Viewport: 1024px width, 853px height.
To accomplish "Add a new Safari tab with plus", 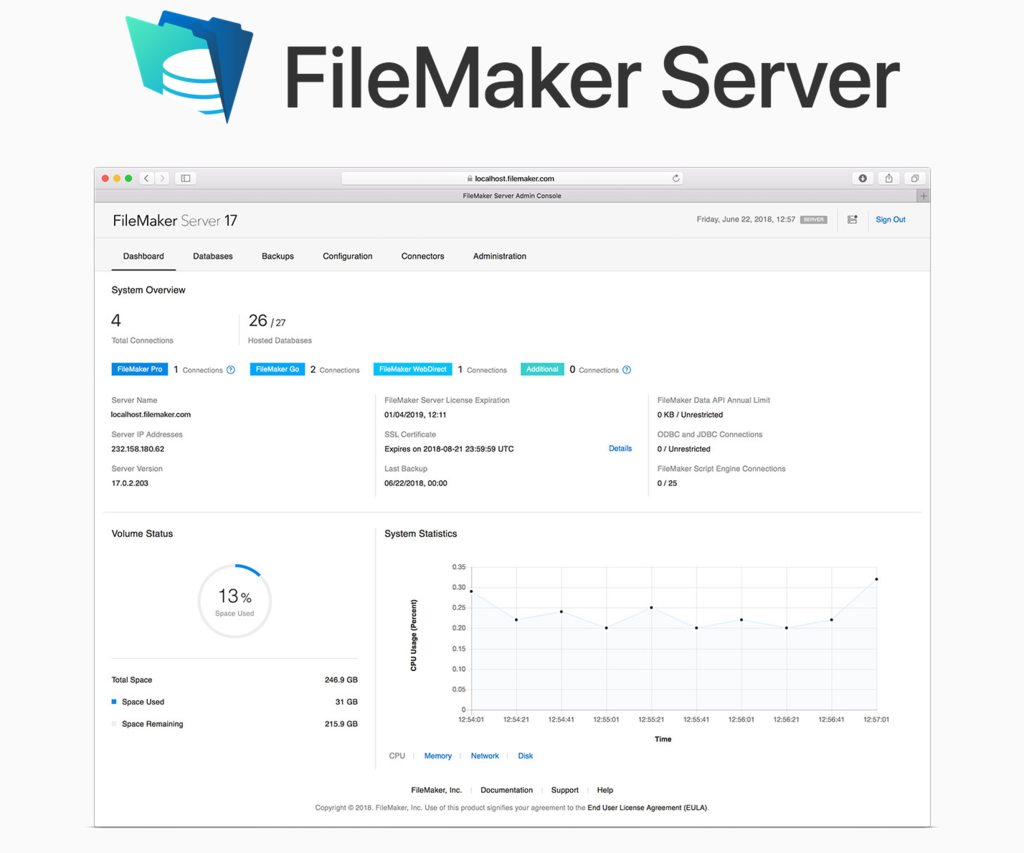I will pyautogui.click(x=923, y=196).
